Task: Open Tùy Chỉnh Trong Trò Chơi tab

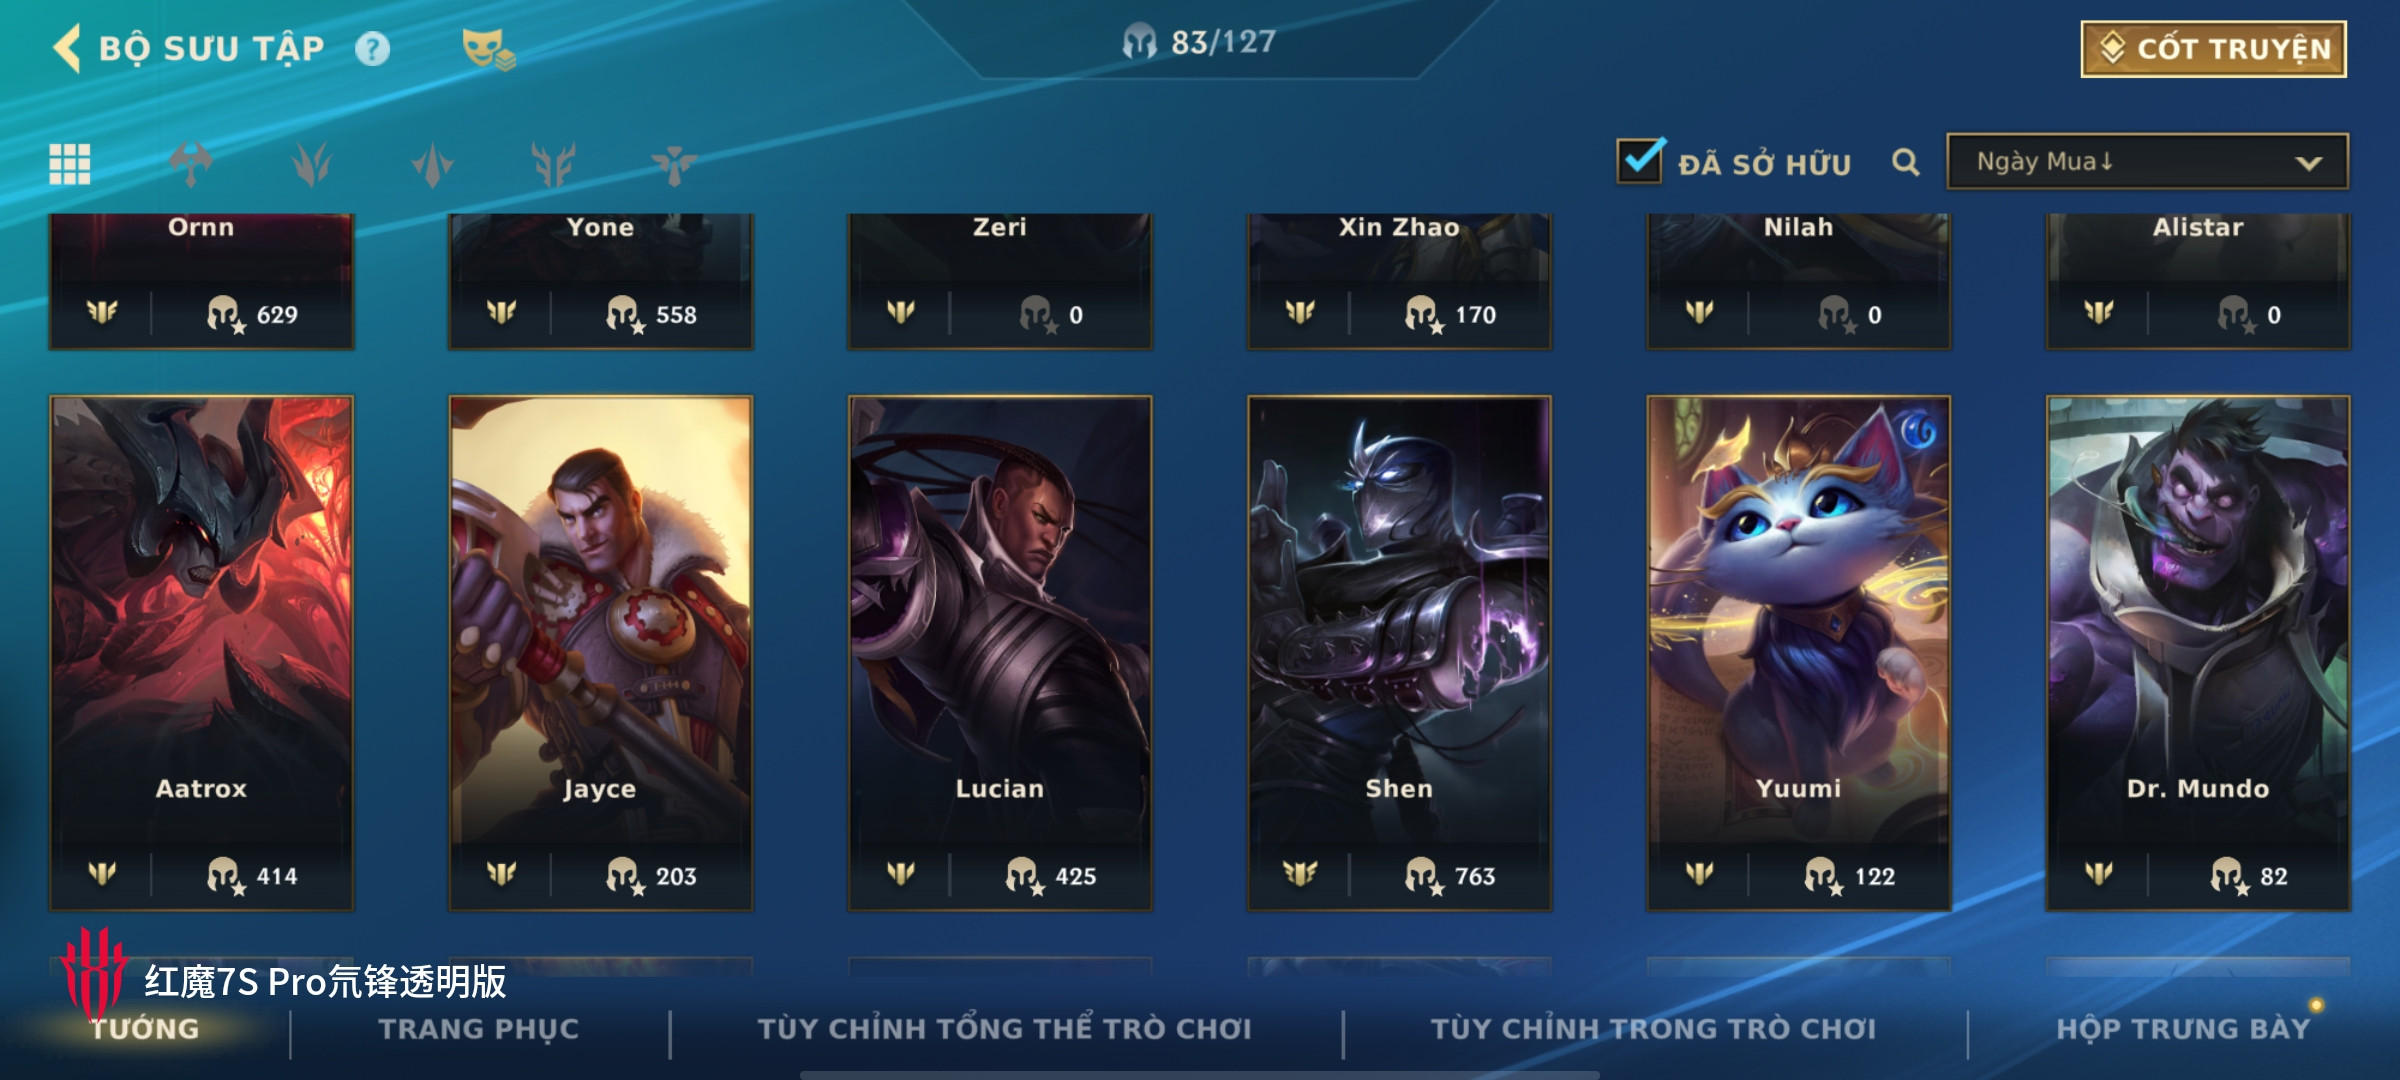Action: pyautogui.click(x=1654, y=1029)
